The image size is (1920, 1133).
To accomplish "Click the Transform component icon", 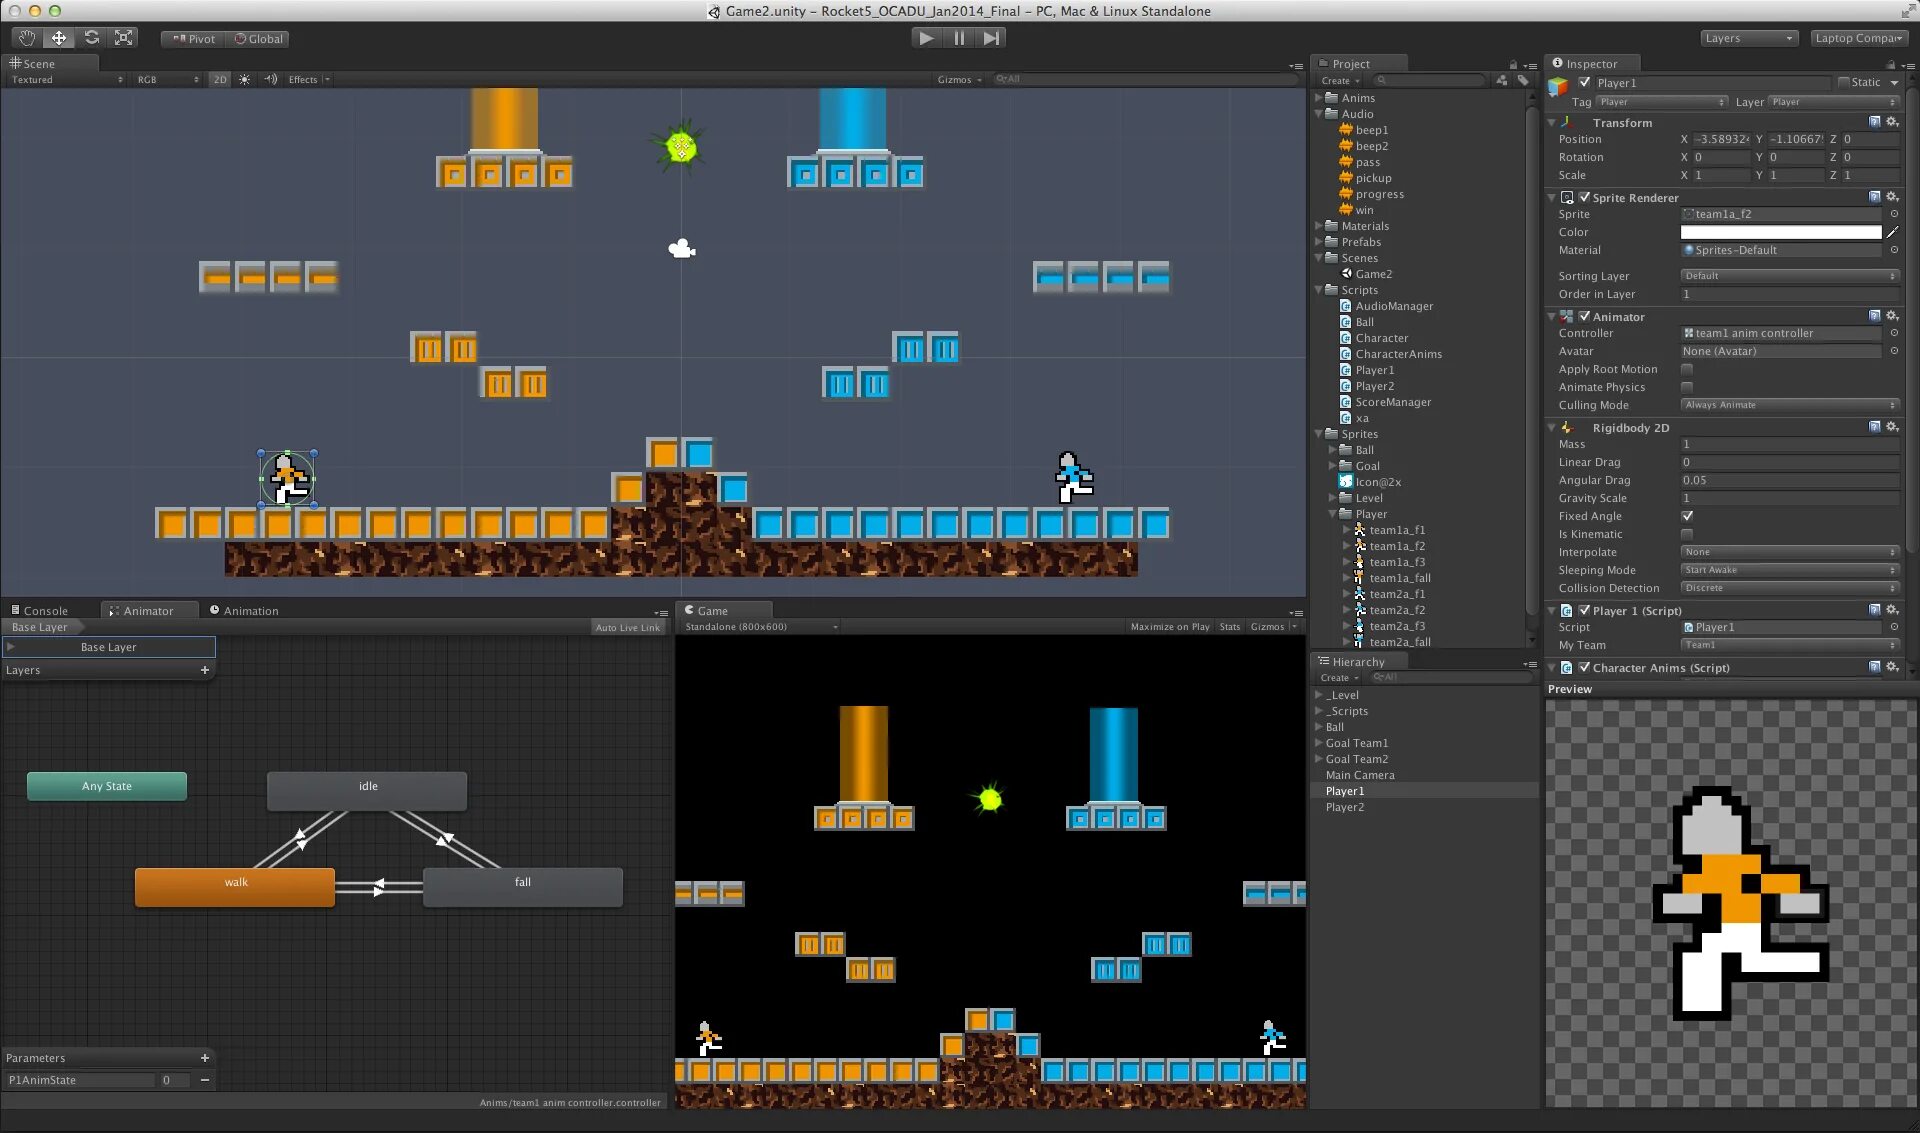I will point(1567,121).
